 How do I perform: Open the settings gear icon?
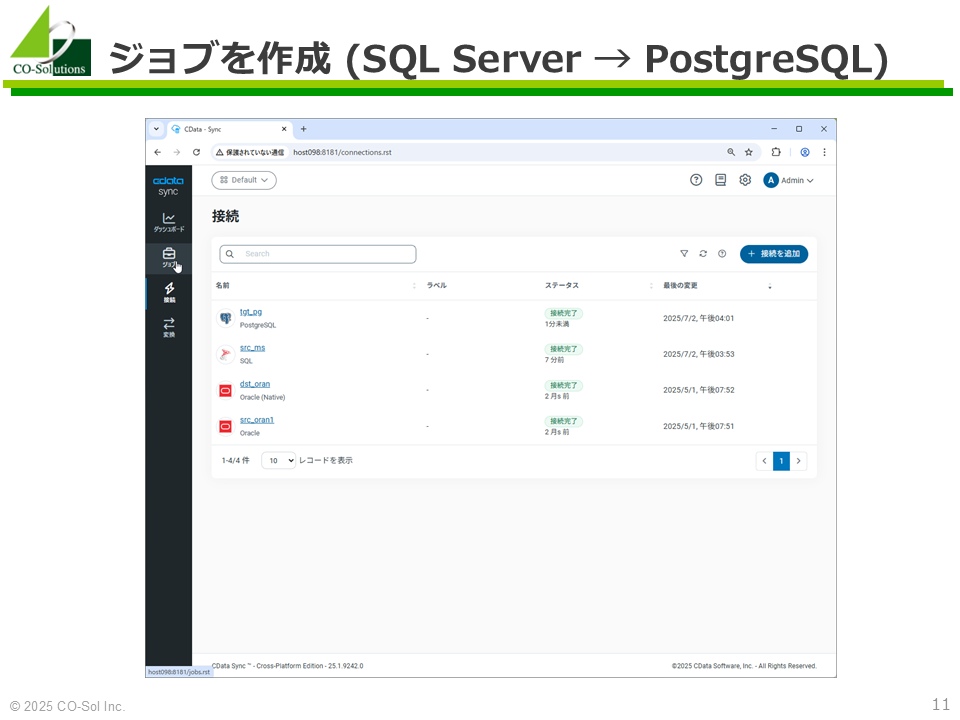pos(745,180)
